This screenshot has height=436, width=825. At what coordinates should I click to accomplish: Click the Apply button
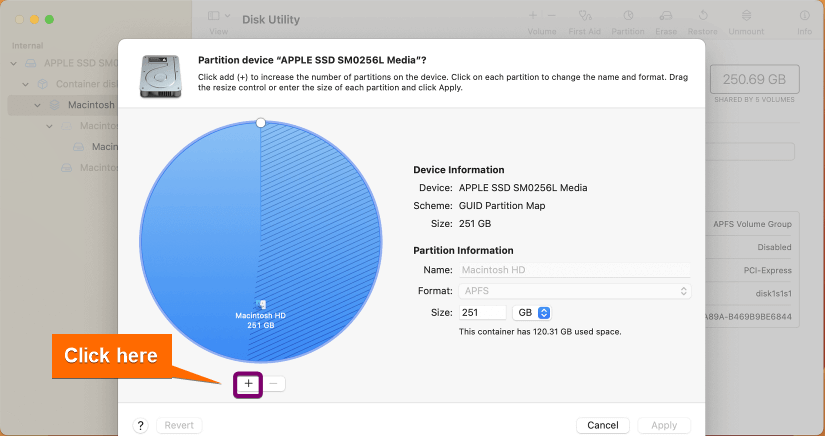[664, 425]
